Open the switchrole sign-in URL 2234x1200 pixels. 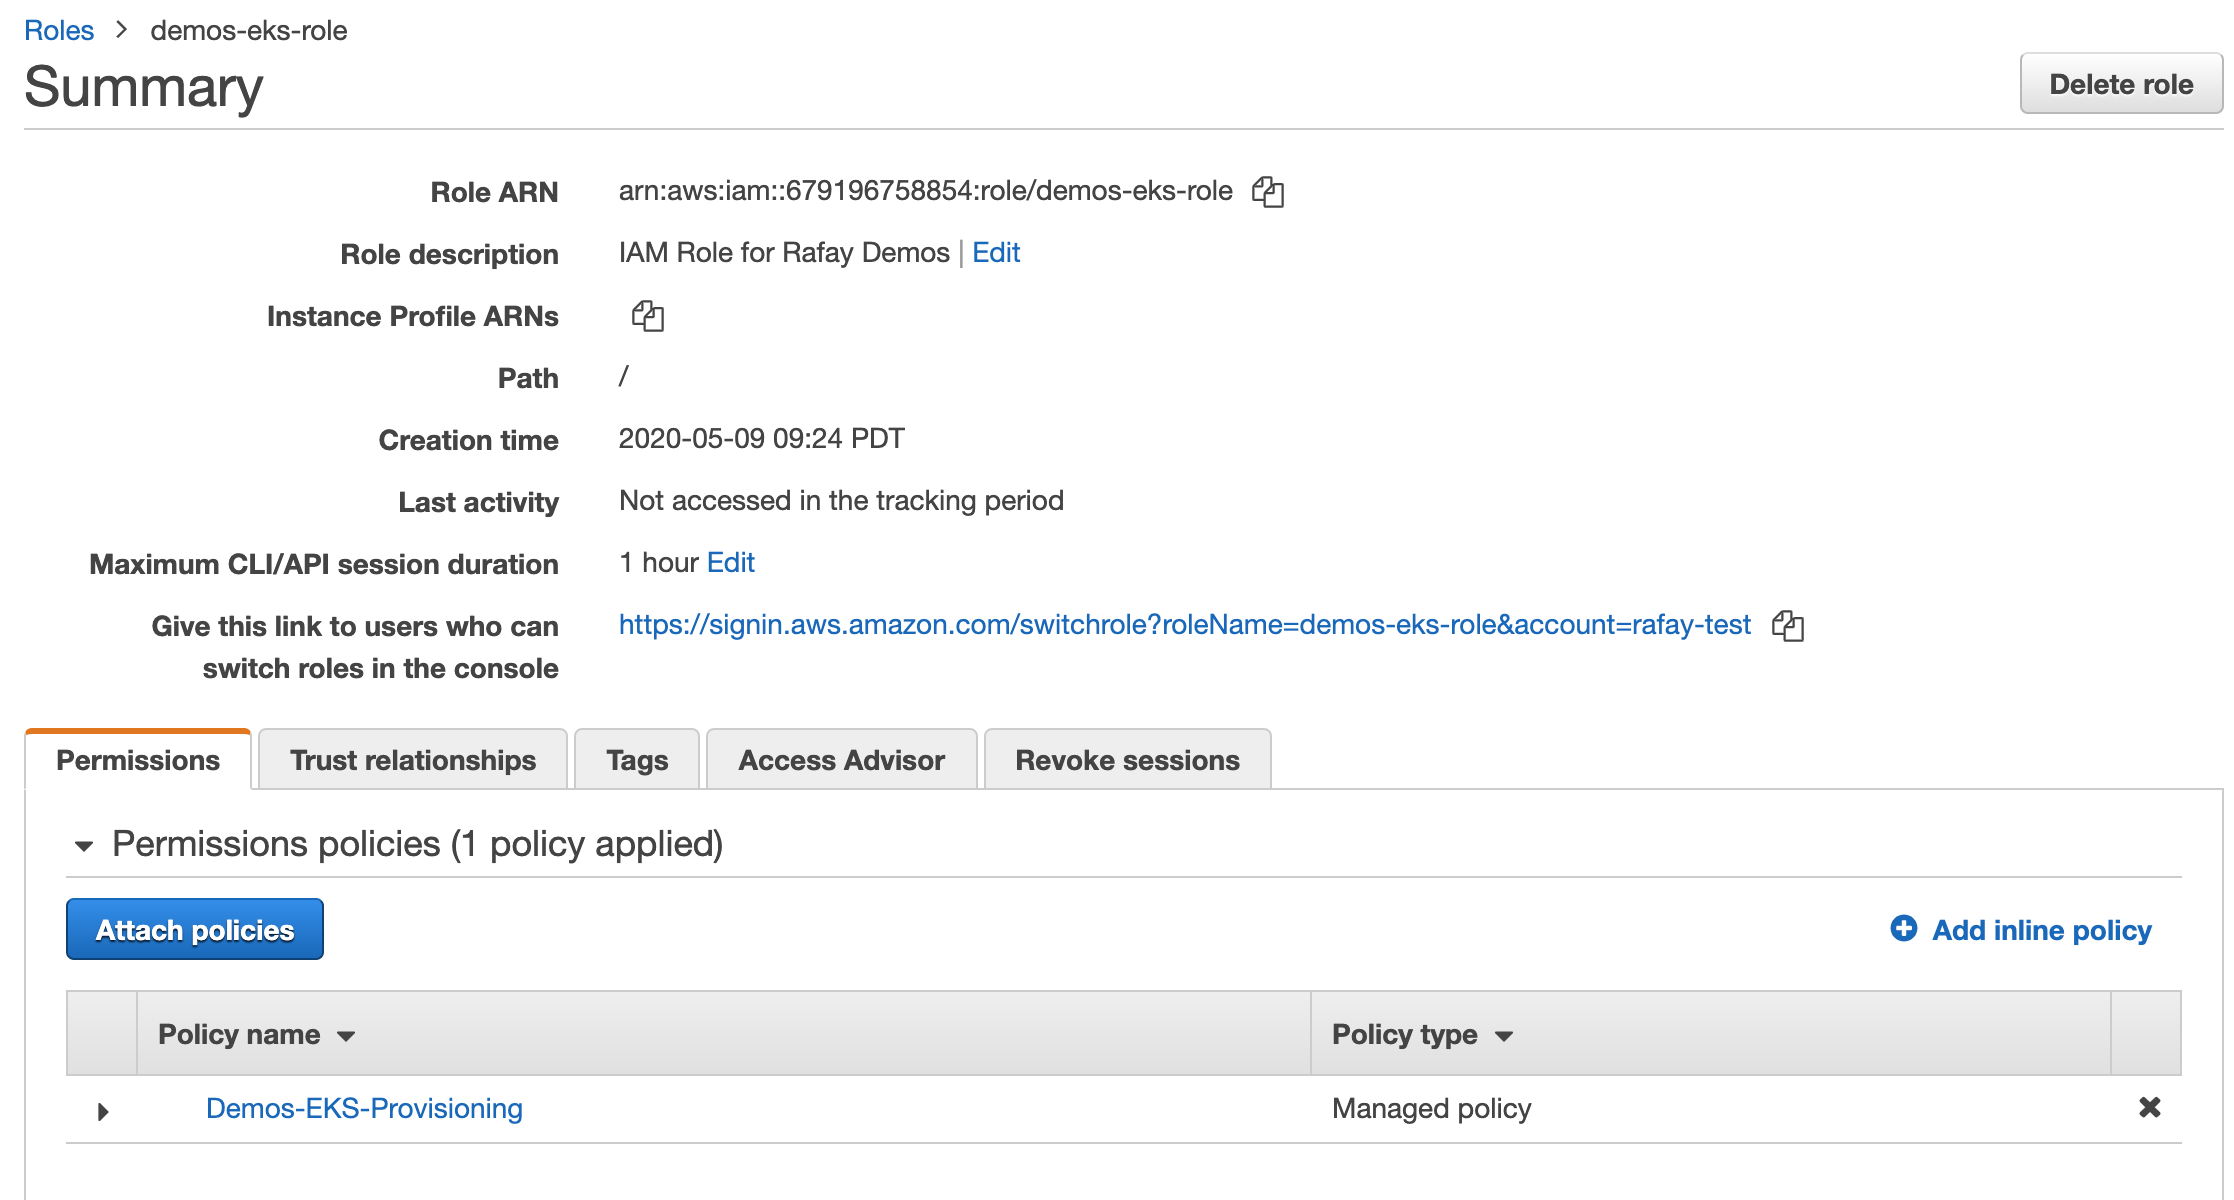pyautogui.click(x=1185, y=624)
